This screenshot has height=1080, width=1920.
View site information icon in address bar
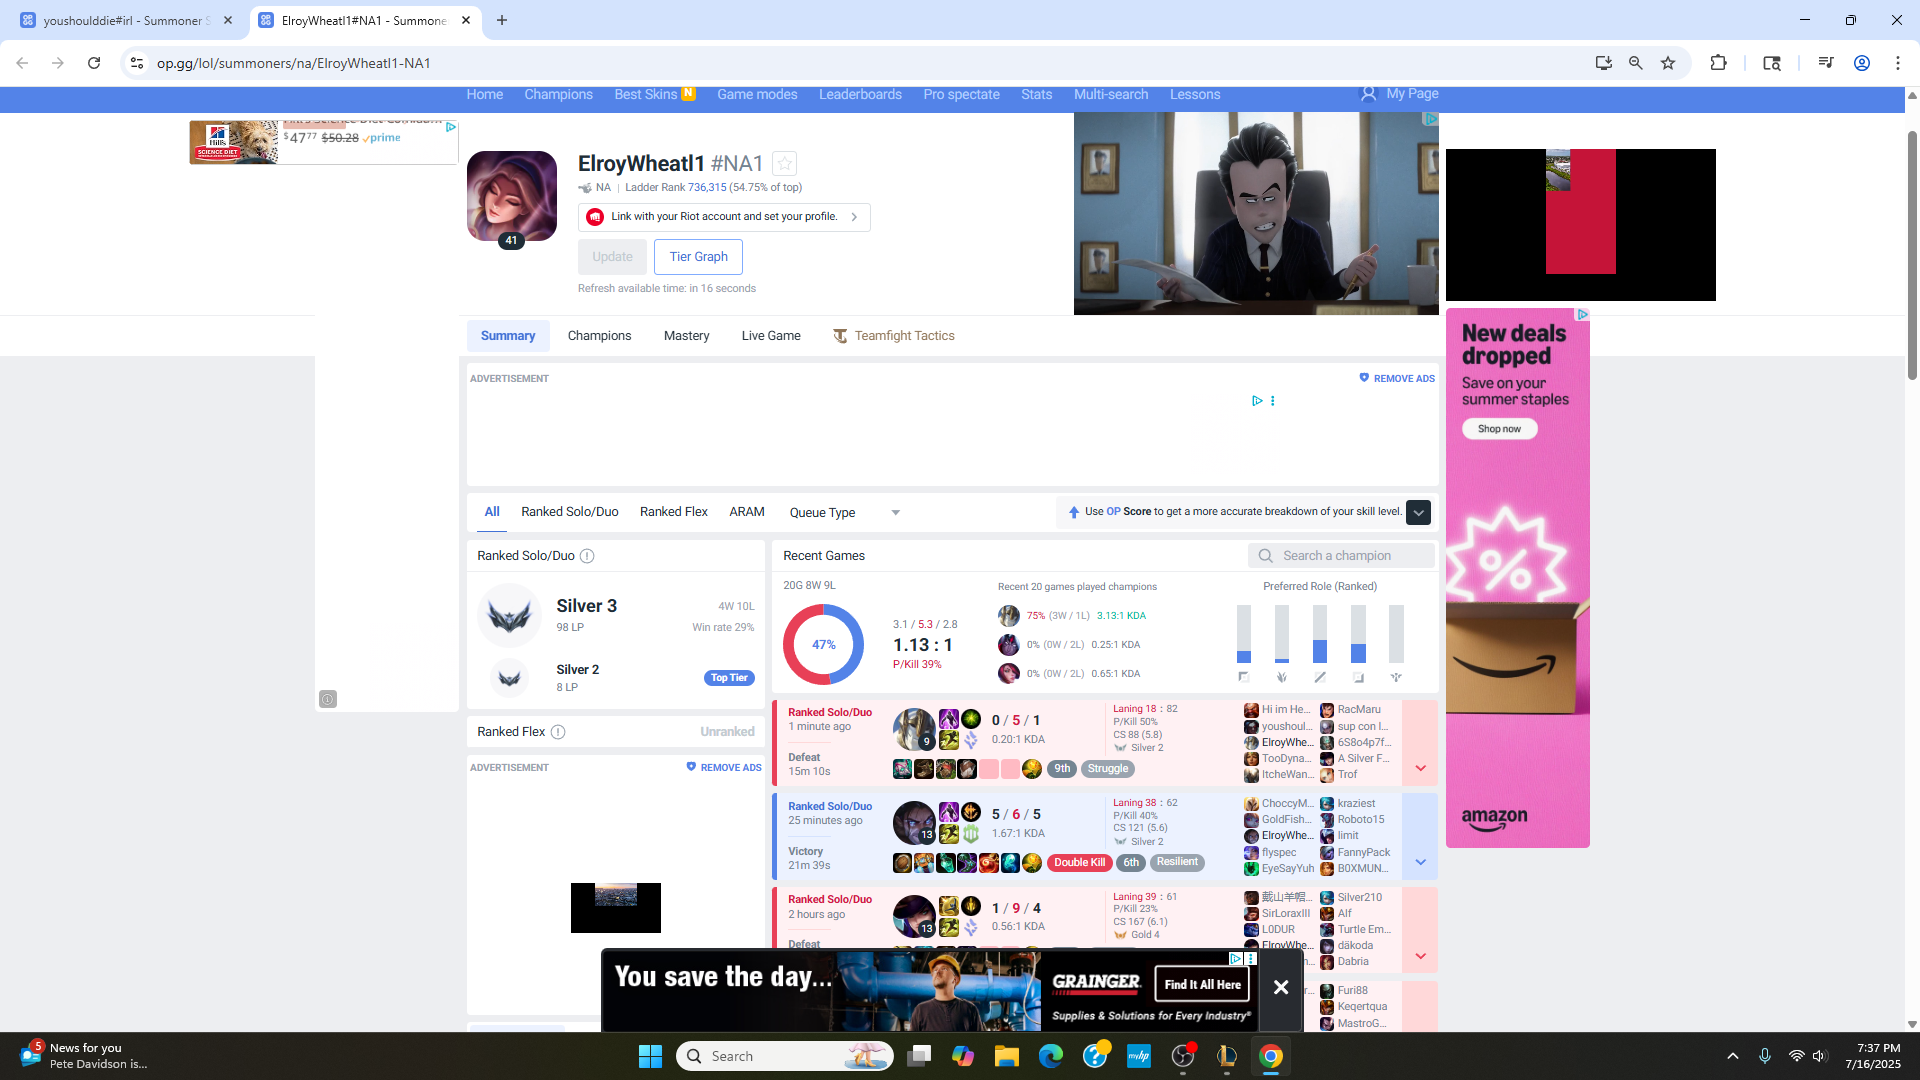137,63
